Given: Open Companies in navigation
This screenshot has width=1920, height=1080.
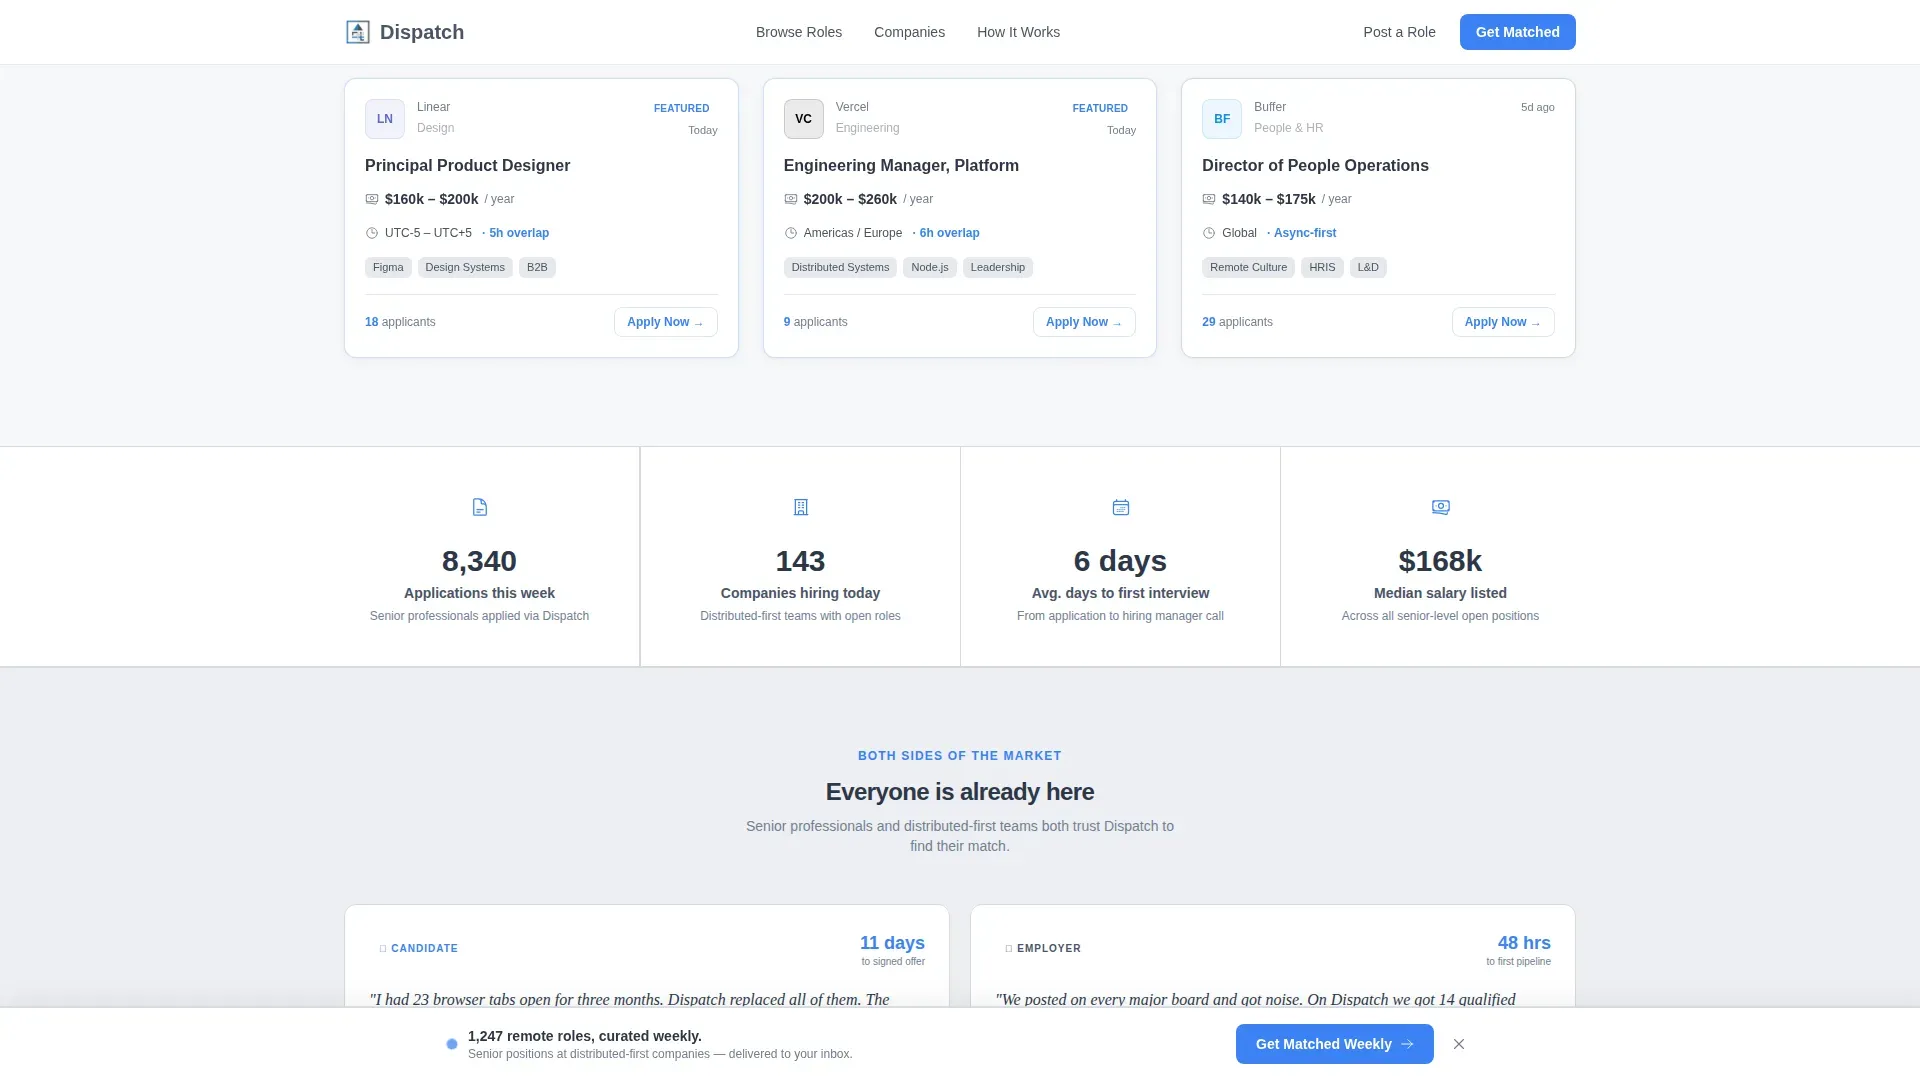Looking at the screenshot, I should click(909, 32).
